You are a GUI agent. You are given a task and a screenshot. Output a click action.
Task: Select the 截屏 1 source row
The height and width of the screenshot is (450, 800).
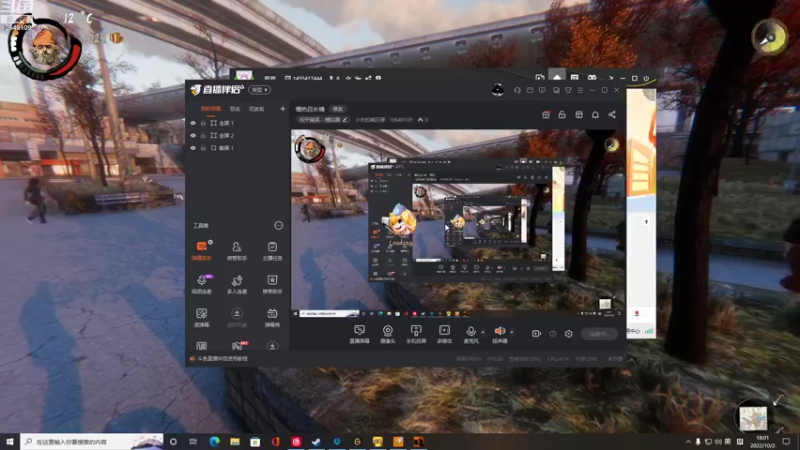tap(237, 148)
